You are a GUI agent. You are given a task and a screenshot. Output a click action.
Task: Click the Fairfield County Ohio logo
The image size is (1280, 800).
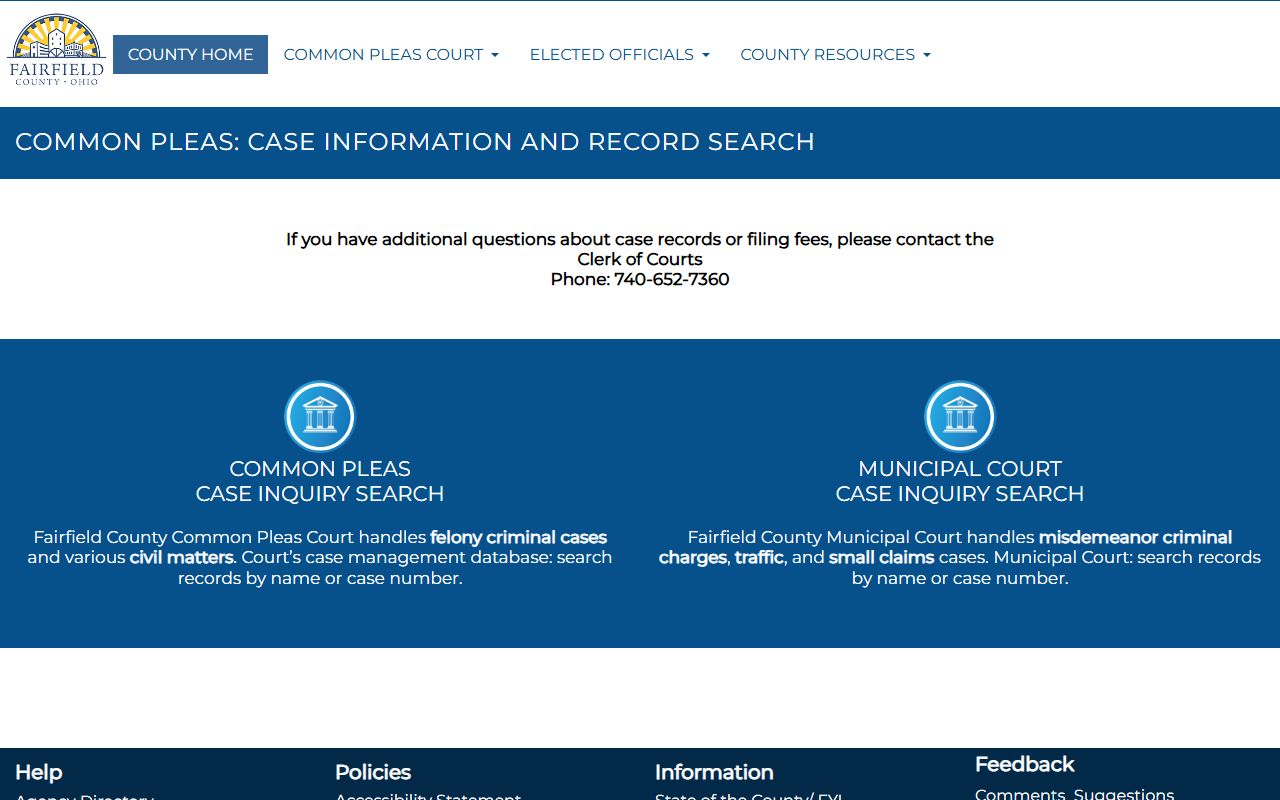pos(56,50)
